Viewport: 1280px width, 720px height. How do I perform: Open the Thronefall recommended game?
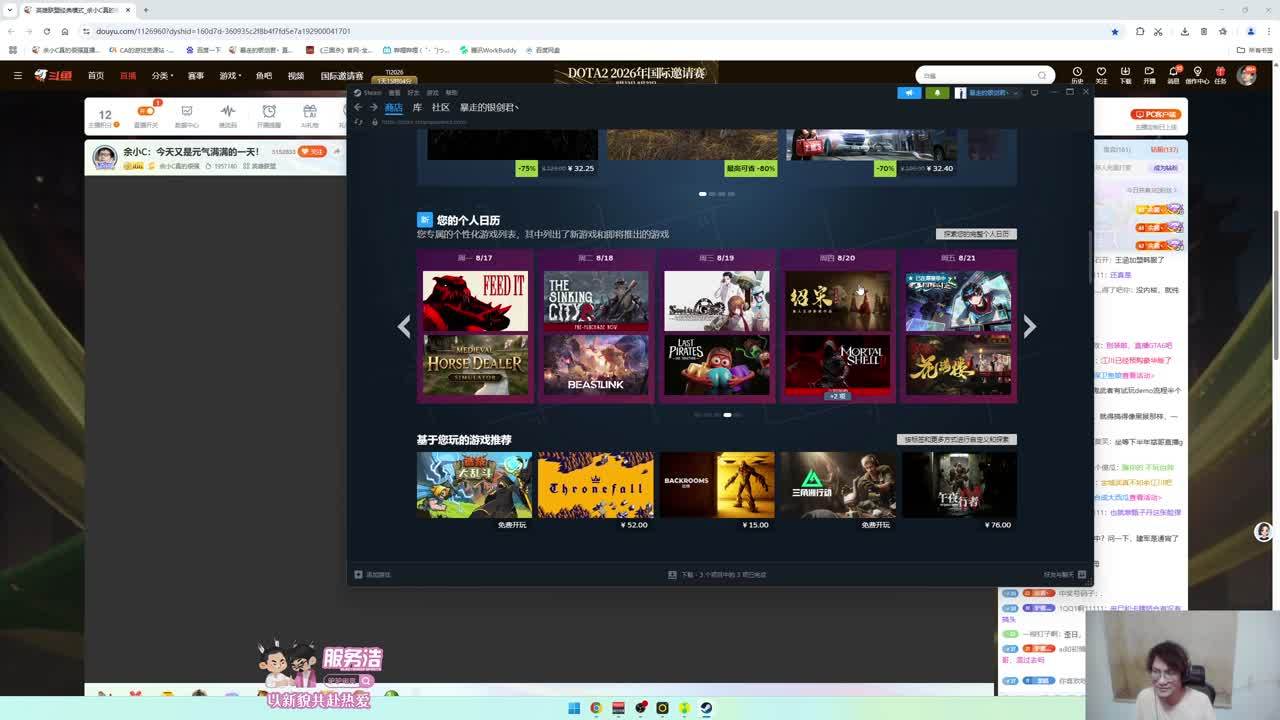coord(595,485)
